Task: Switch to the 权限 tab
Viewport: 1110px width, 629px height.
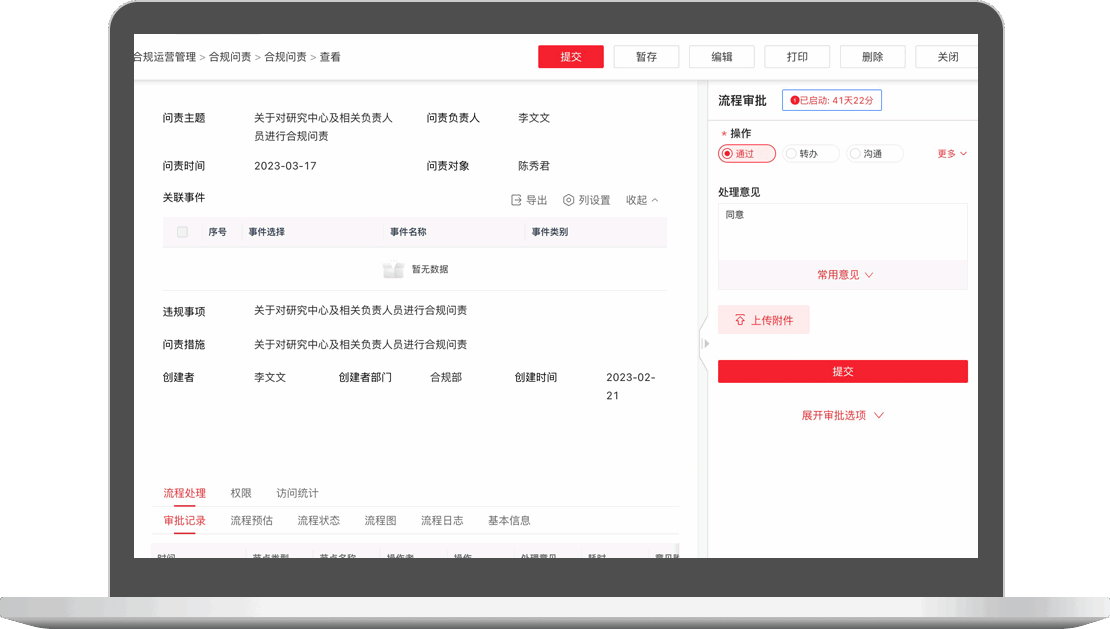Action: pos(241,493)
